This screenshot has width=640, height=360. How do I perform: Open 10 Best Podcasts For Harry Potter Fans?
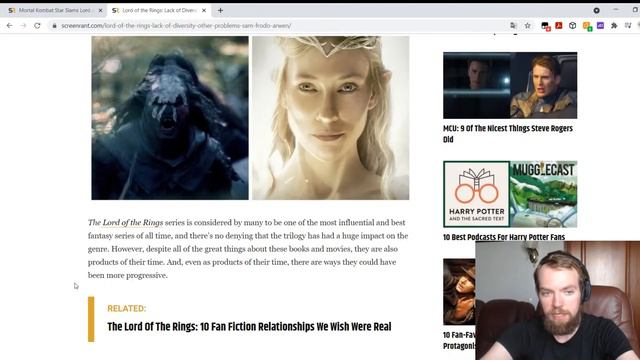point(504,237)
